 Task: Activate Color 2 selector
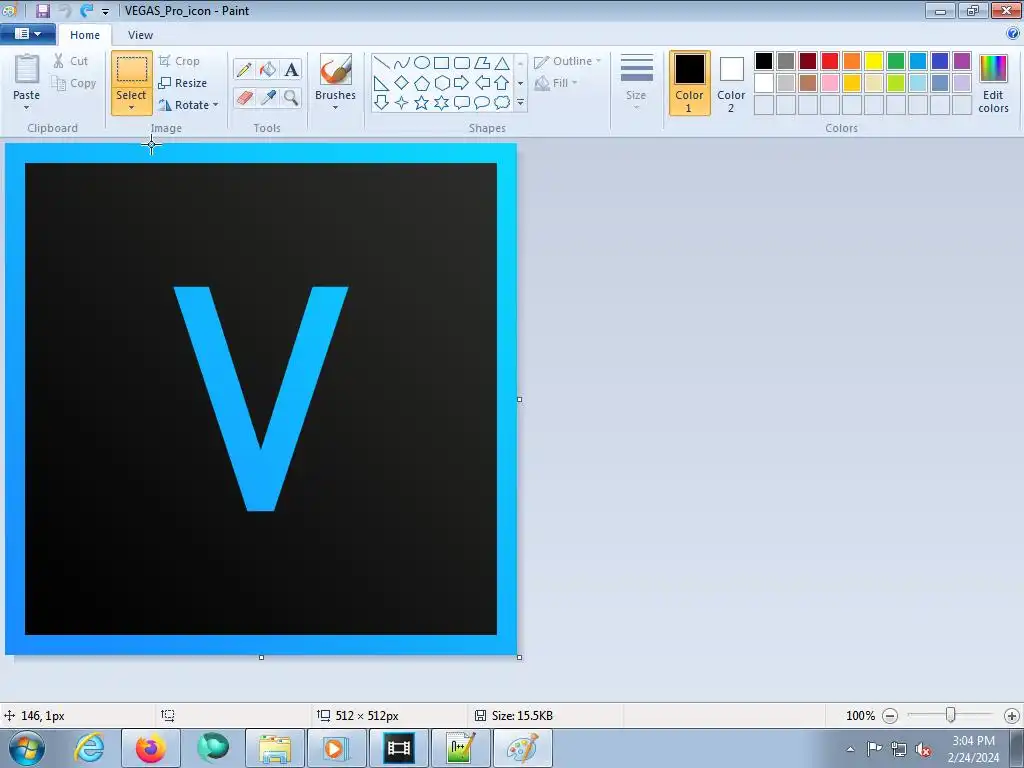pos(731,83)
